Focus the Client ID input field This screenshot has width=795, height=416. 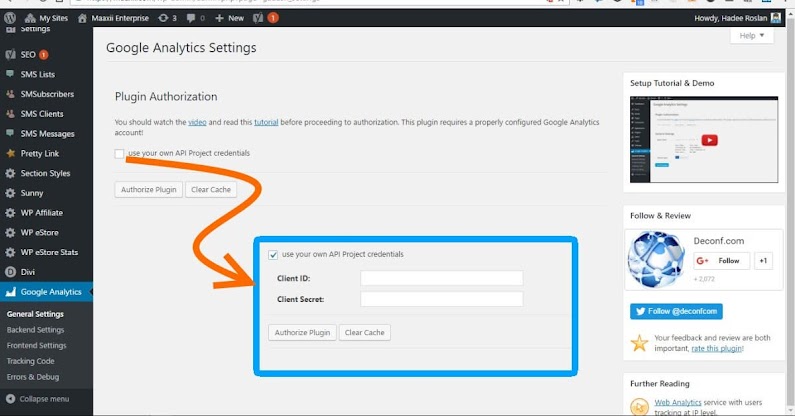tap(442, 278)
